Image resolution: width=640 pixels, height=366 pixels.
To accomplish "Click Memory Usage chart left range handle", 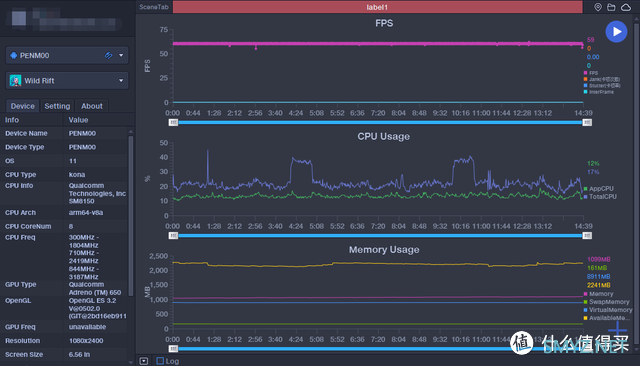I will coord(173,348).
